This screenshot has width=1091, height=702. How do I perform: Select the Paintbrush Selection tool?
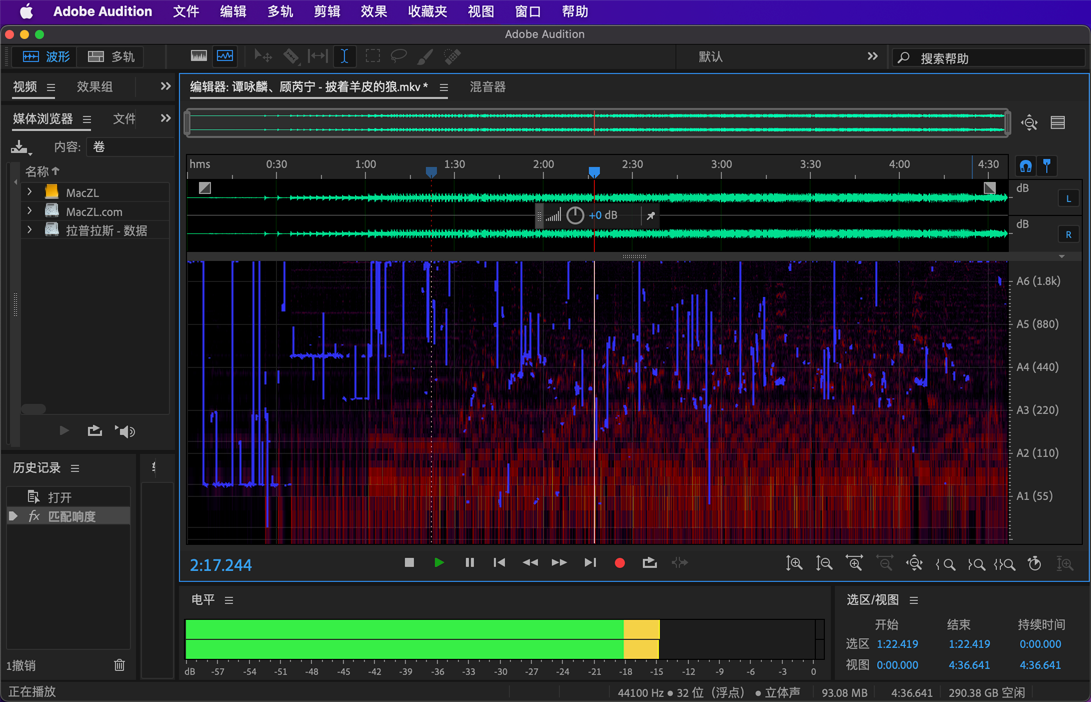(x=426, y=57)
